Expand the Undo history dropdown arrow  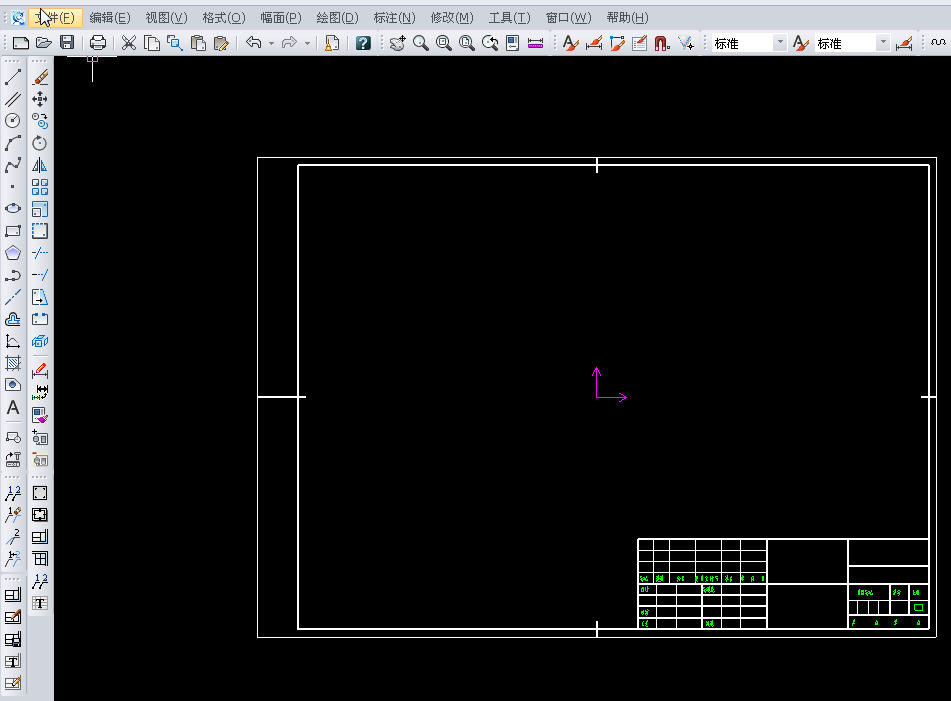271,43
